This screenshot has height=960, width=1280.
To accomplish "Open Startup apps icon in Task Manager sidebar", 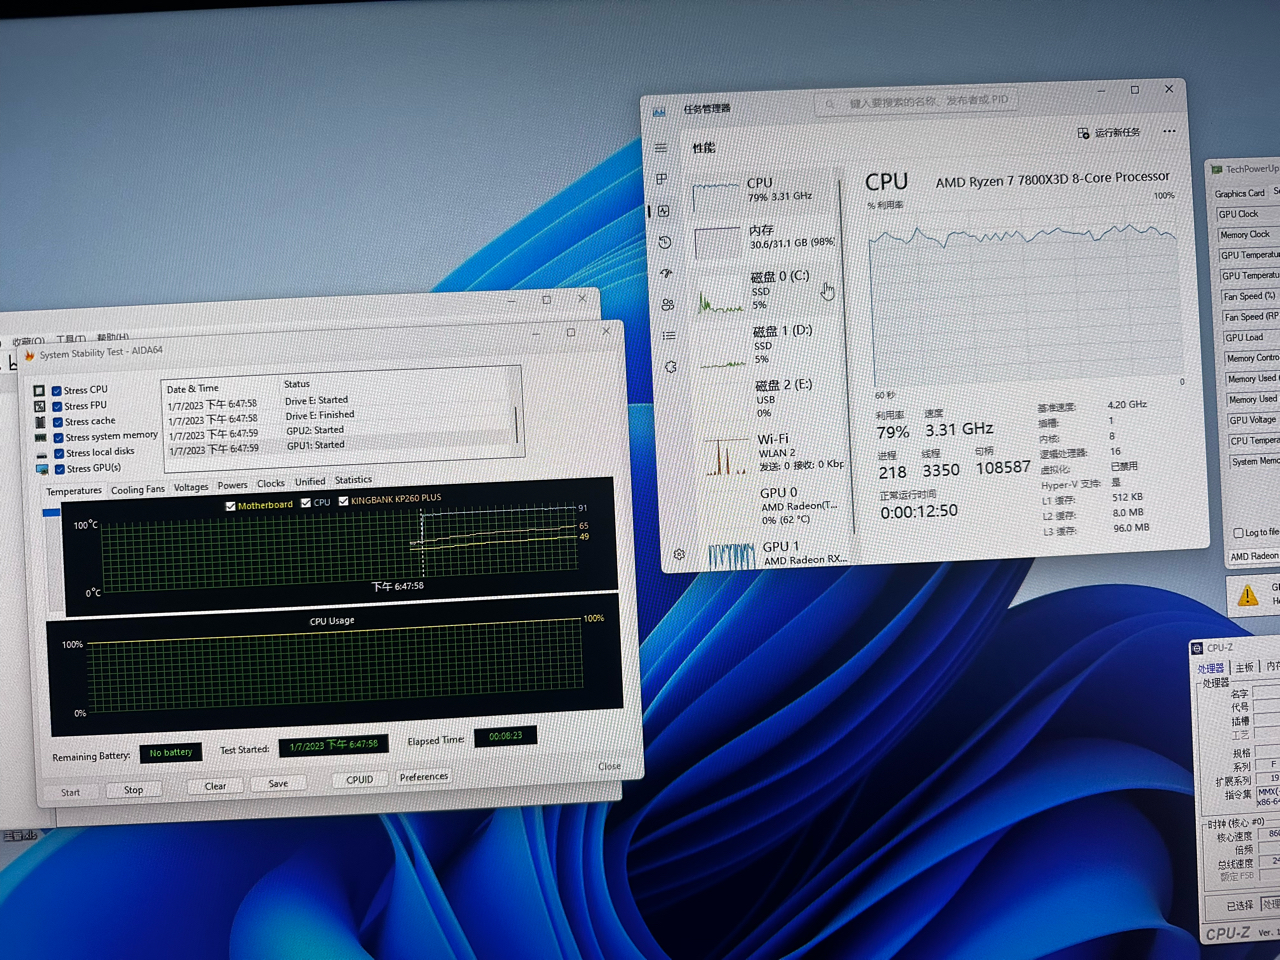I will (666, 273).
